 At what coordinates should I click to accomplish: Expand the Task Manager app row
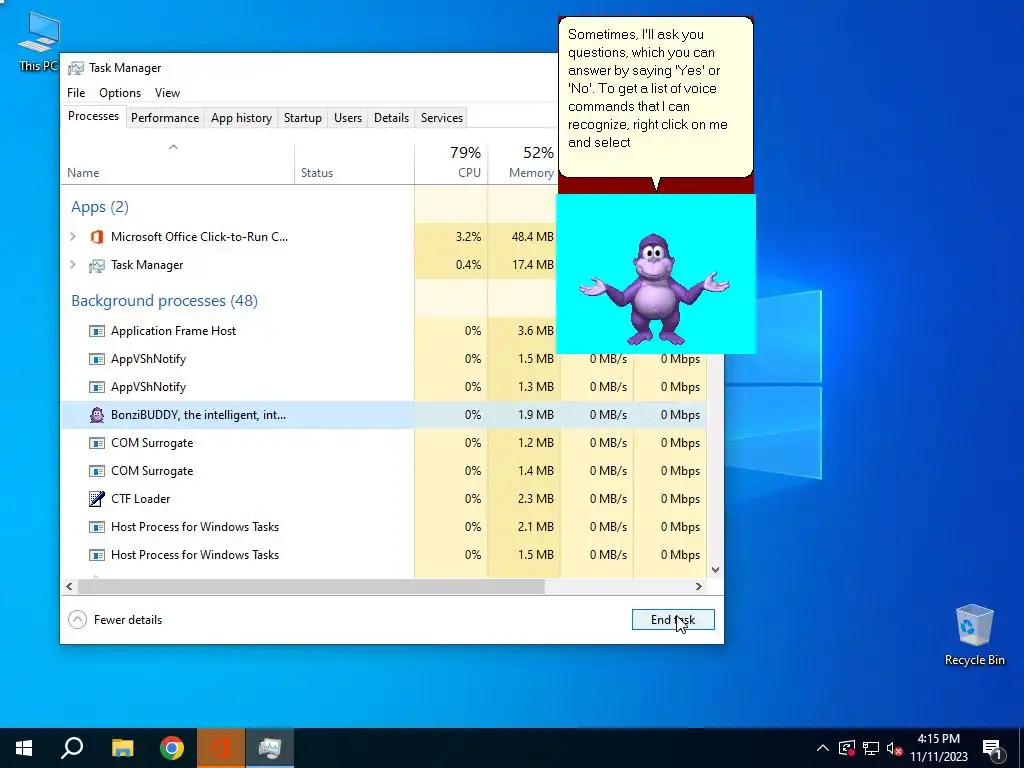(72, 265)
